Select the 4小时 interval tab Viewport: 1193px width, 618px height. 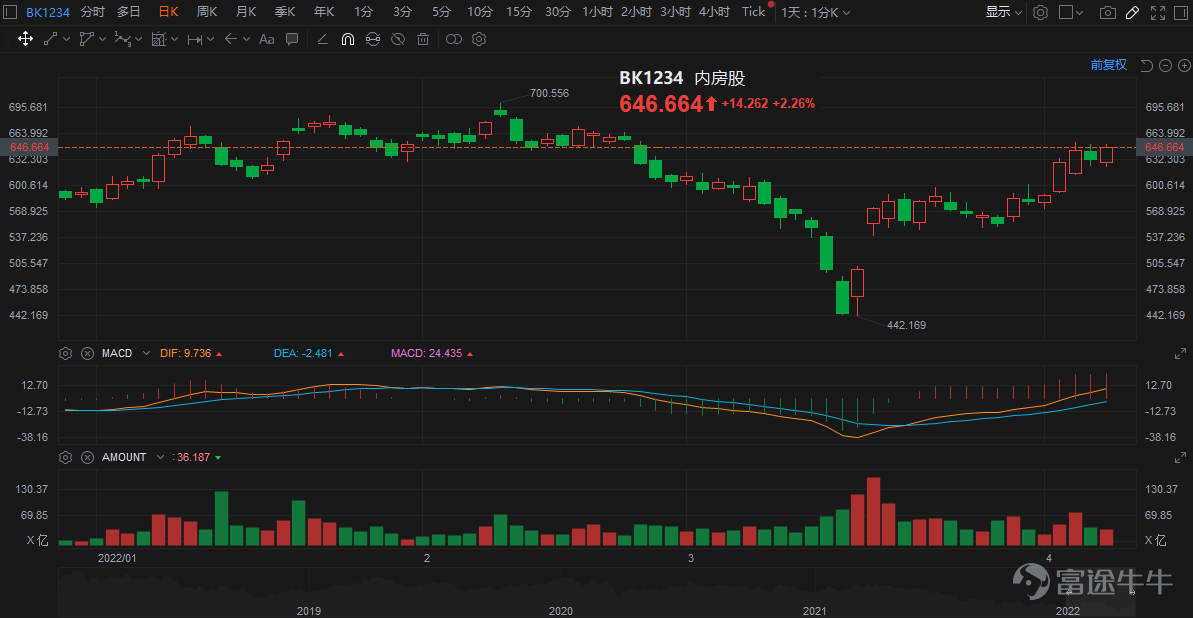(714, 11)
